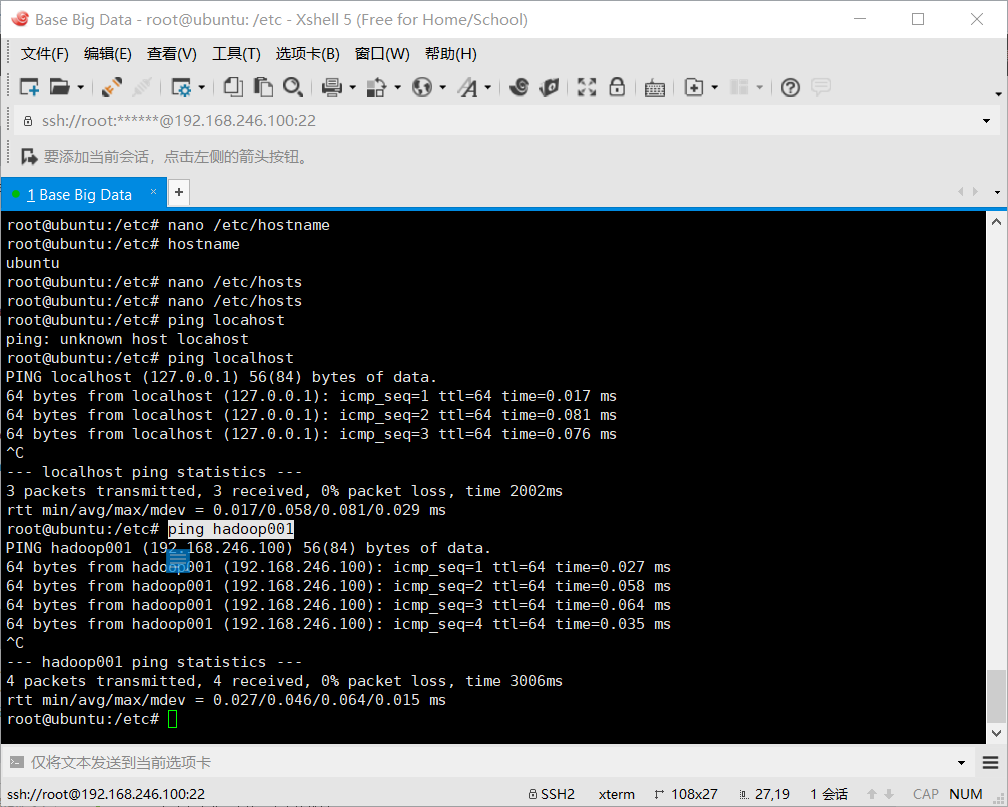
Task: Click the Open Session folder icon
Action: [60, 87]
